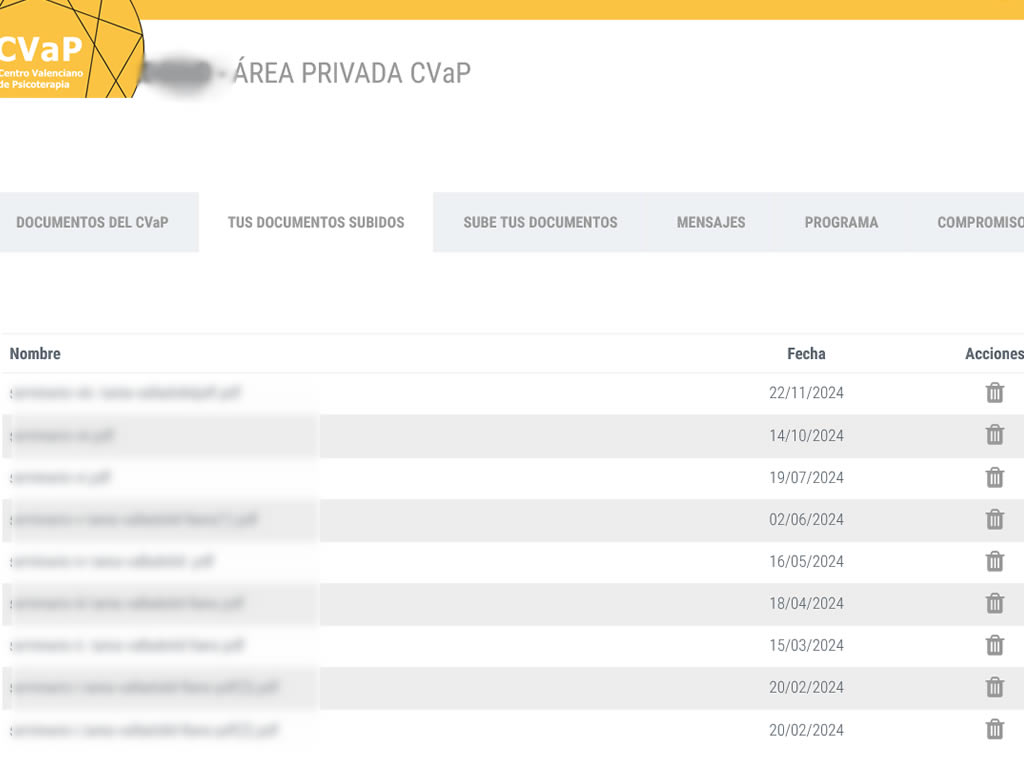1024x768 pixels.
Task: Switch to Sube Tus Documentos tab
Action: (x=540, y=222)
